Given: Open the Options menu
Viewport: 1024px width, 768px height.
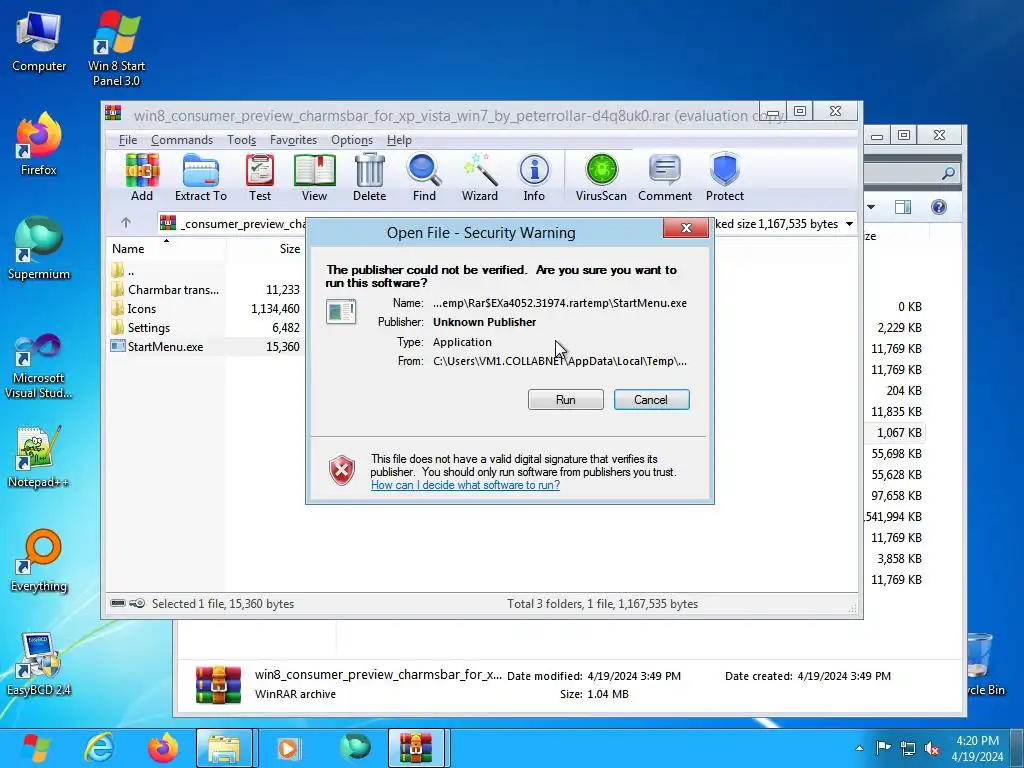Looking at the screenshot, I should pyautogui.click(x=351, y=140).
